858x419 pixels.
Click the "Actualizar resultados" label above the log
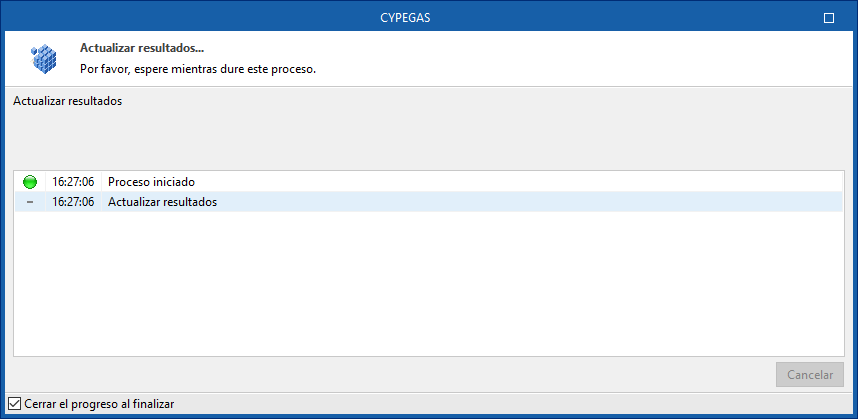coord(67,101)
